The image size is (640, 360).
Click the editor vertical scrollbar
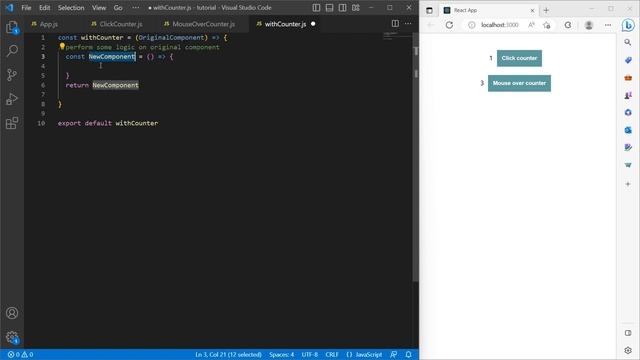(x=416, y=157)
